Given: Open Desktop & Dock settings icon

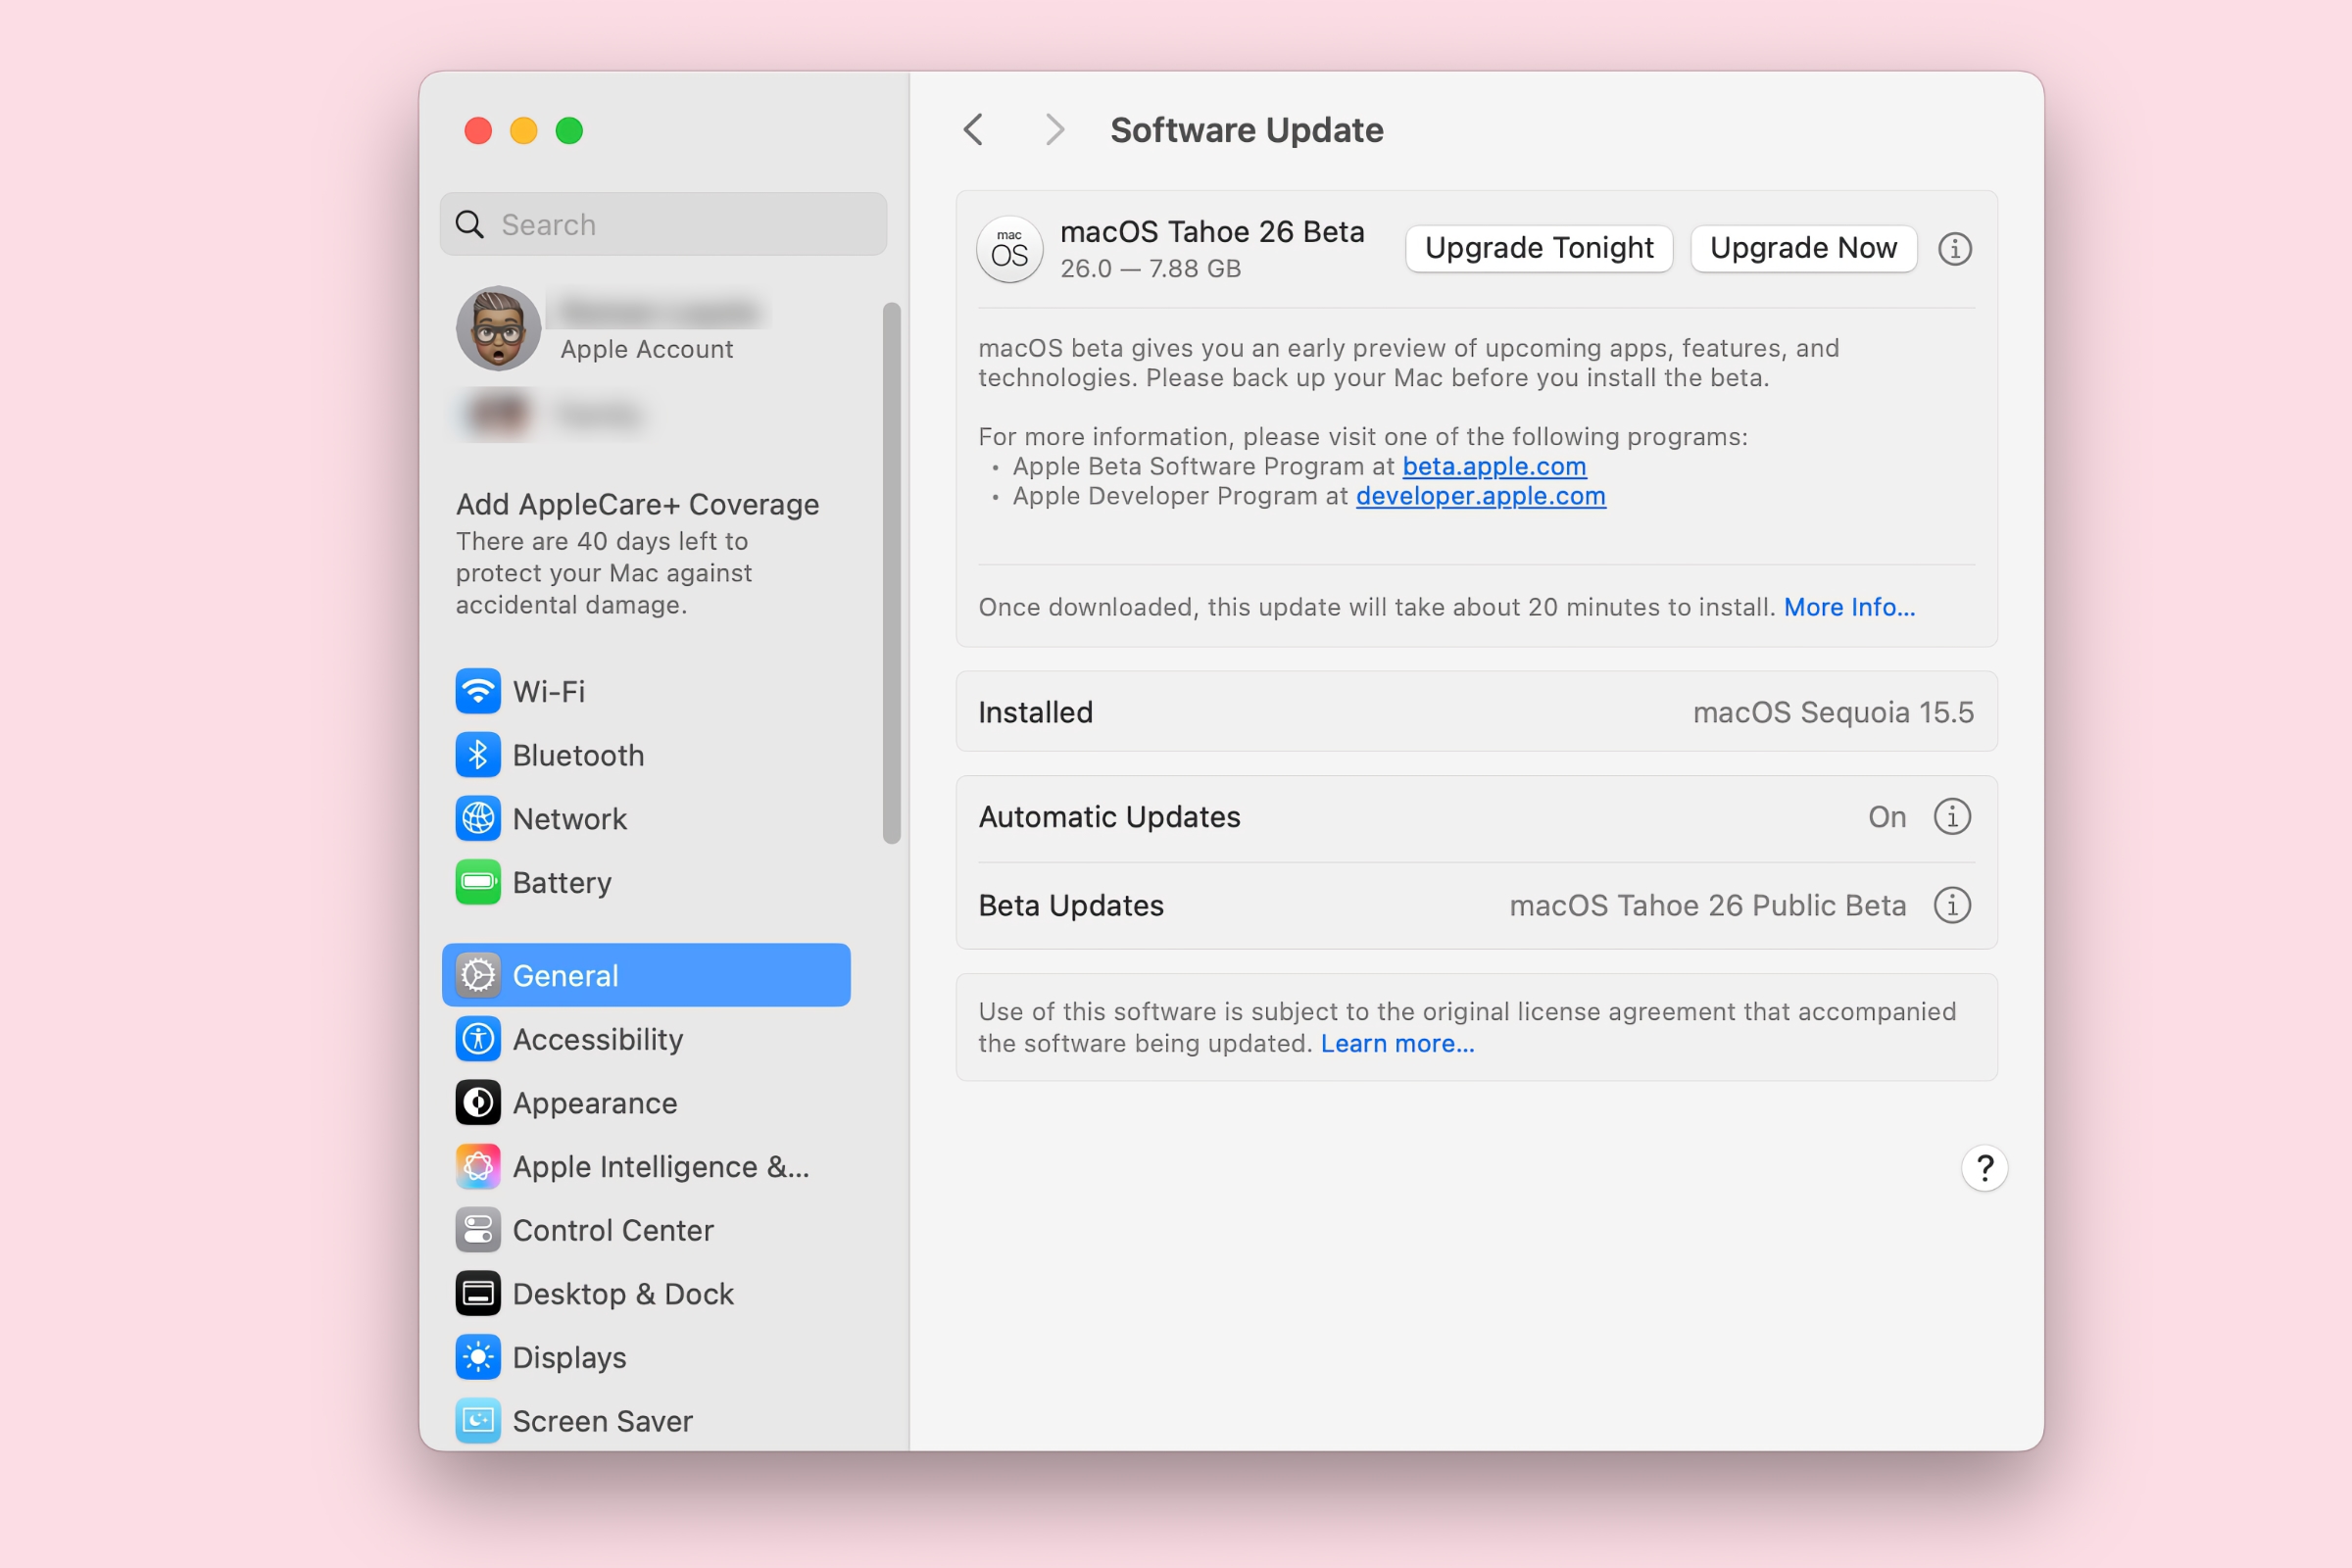Looking at the screenshot, I should tap(478, 1293).
